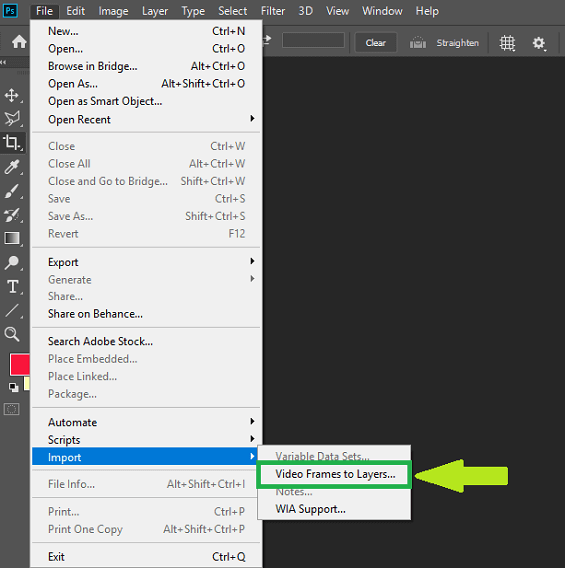Toggle Quick Mask mode icon
The width and height of the screenshot is (565, 568).
12,409
